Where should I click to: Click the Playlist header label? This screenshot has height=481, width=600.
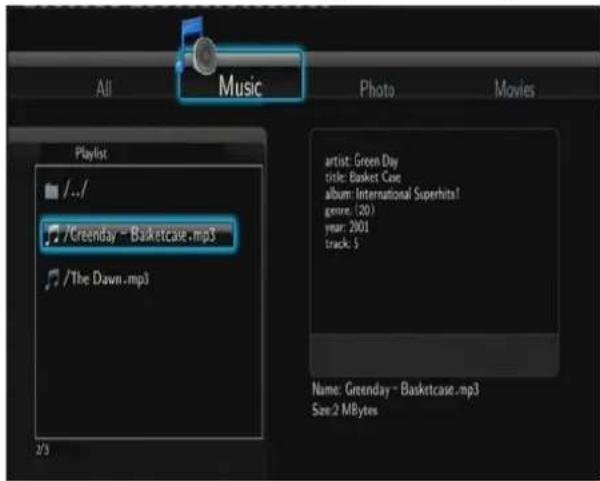click(91, 153)
